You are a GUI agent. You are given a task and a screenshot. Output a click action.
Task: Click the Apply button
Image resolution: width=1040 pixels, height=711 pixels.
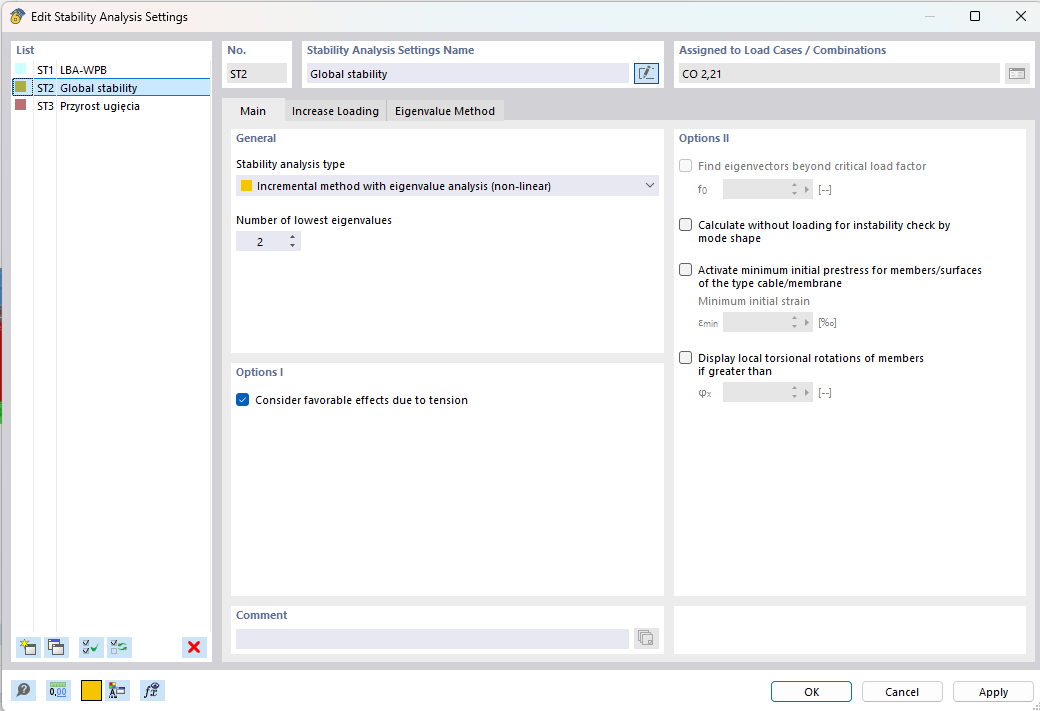(993, 692)
